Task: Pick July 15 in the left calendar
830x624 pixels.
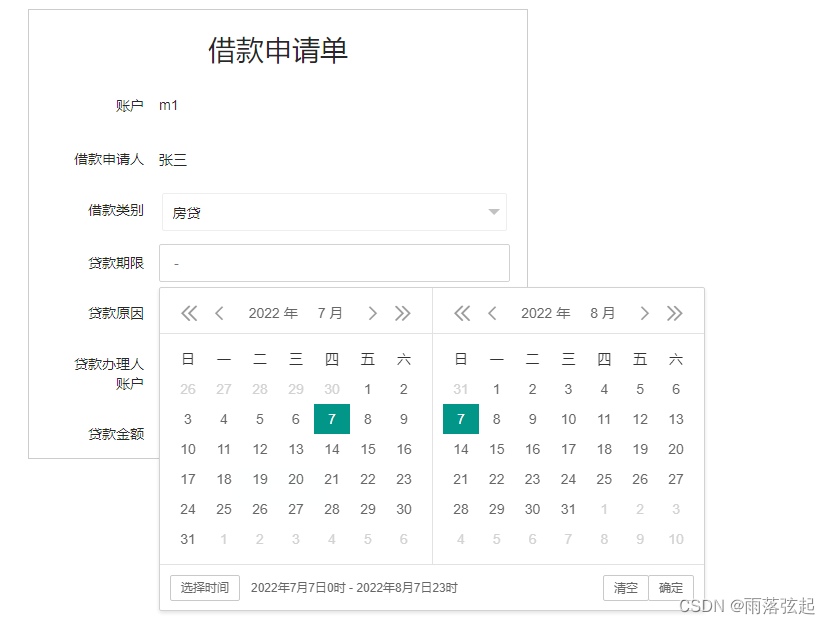Action: tap(368, 449)
